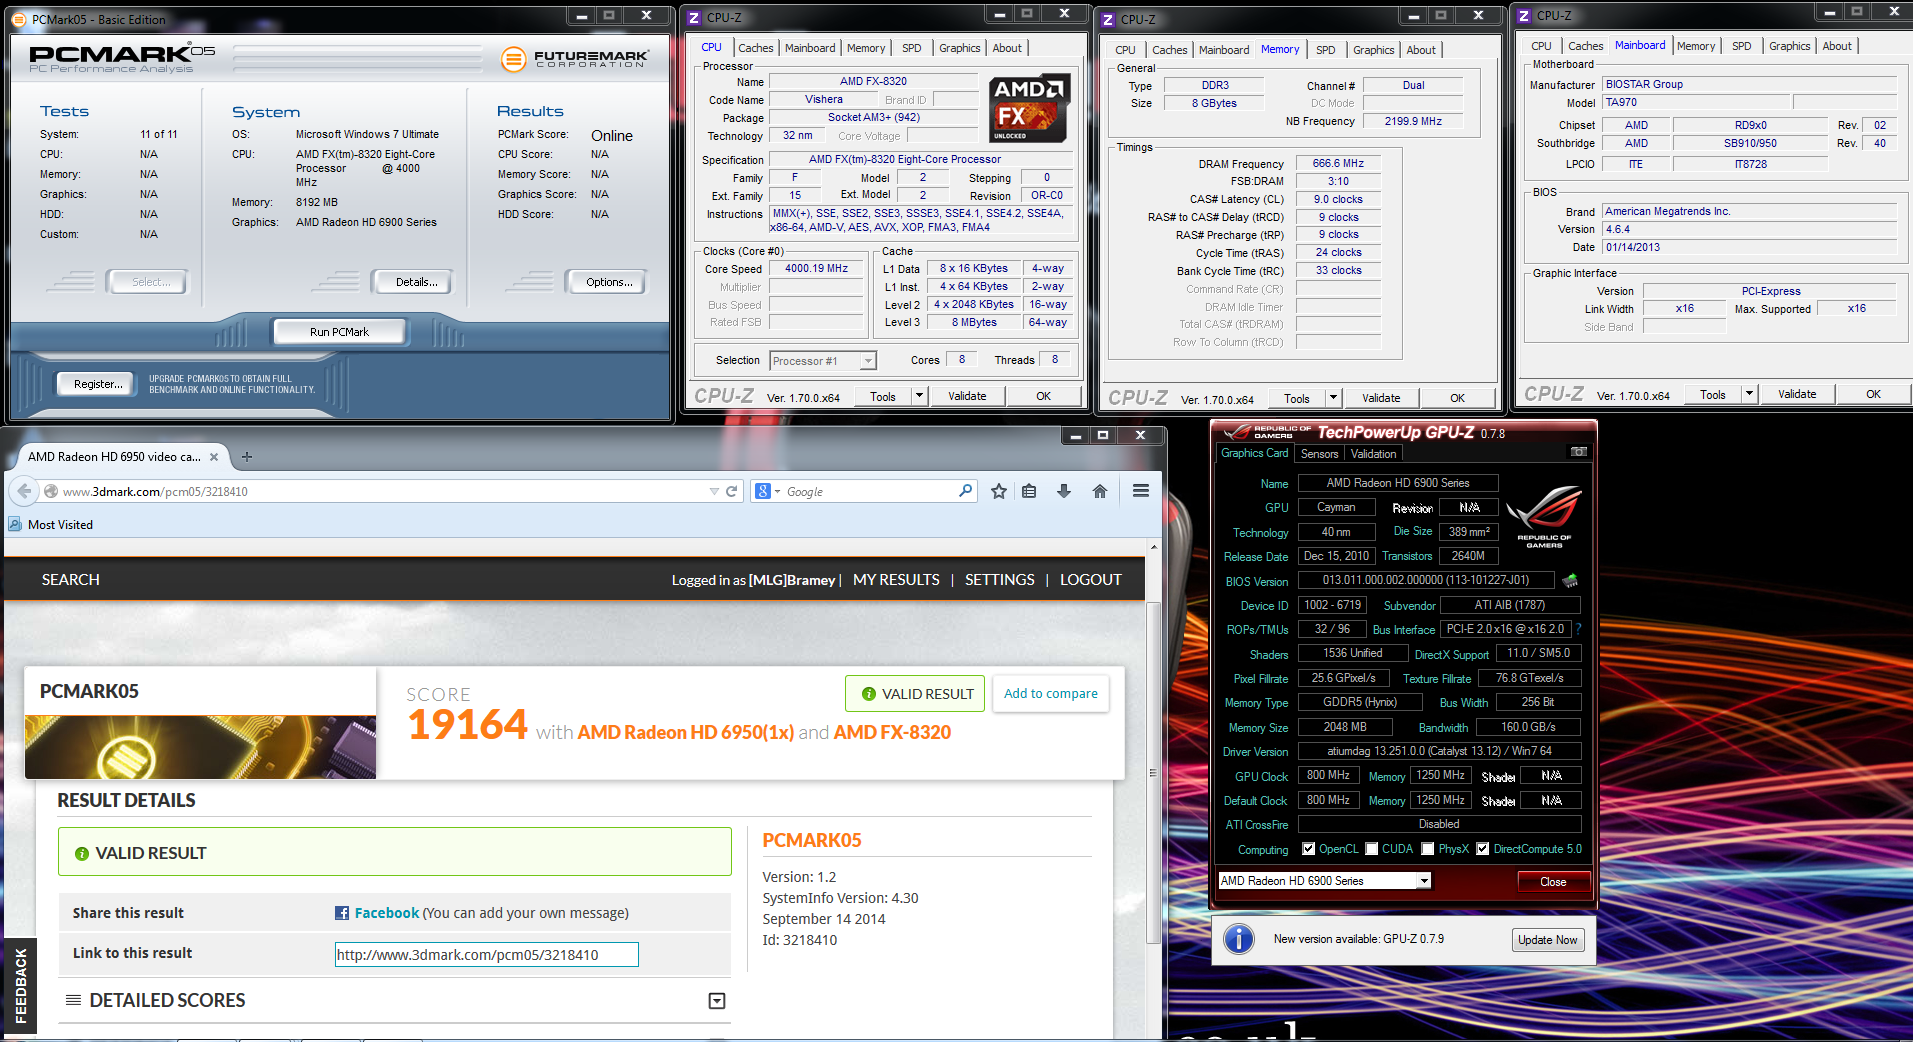Click Validate in first CPU-Z window
The image size is (1913, 1042).
pyautogui.click(x=967, y=396)
